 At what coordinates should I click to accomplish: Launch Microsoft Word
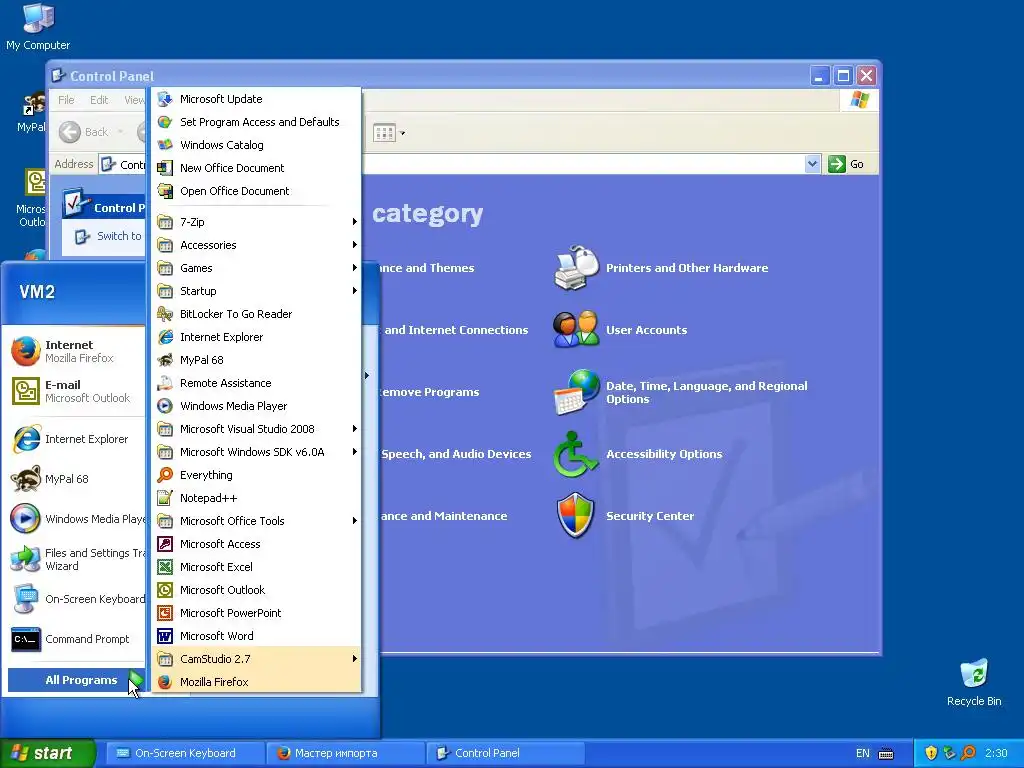[257, 635]
